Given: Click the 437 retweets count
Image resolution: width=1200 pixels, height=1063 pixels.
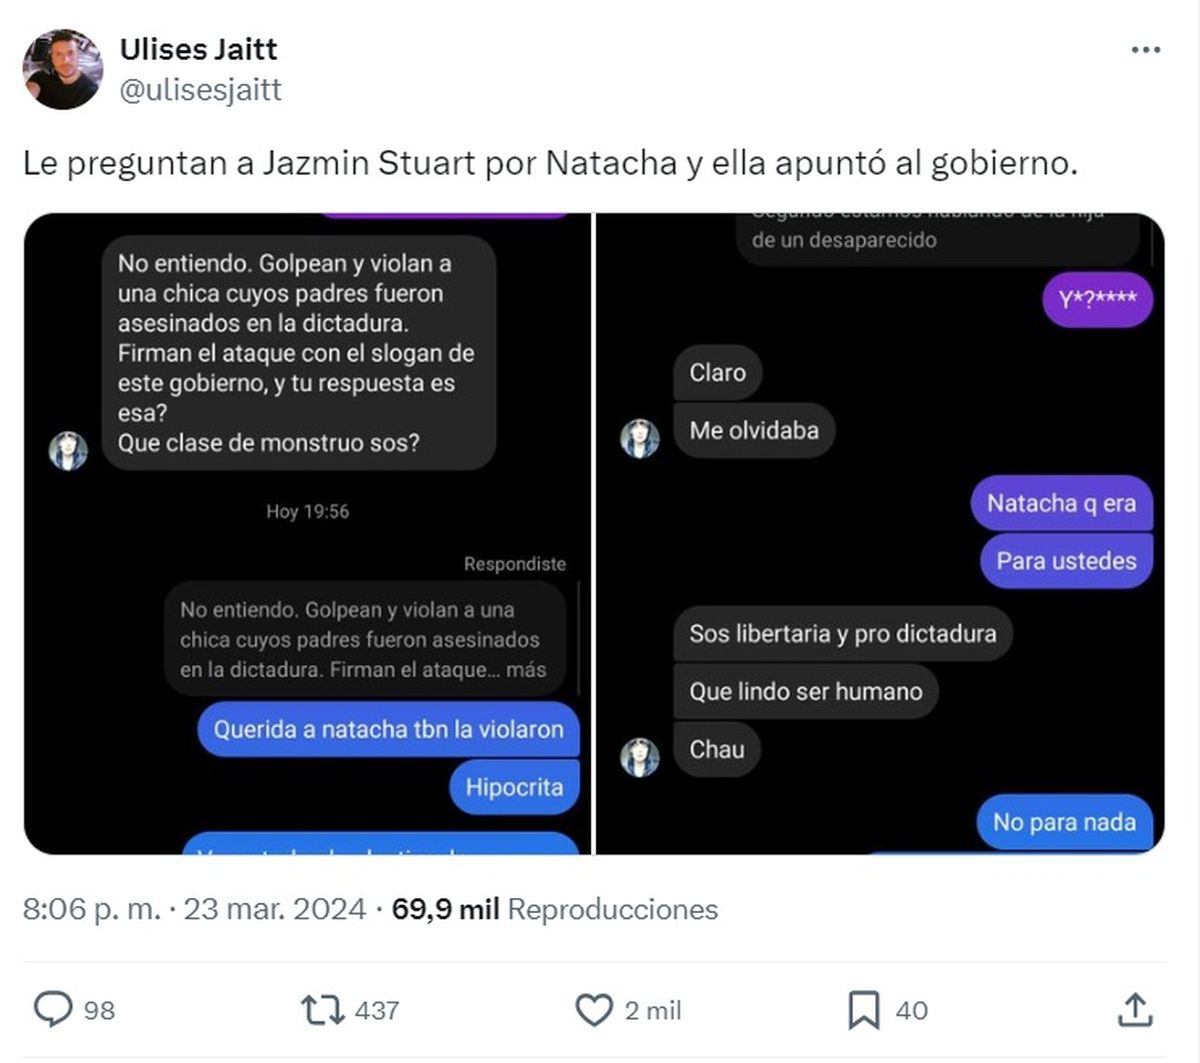Looking at the screenshot, I should point(377,1011).
